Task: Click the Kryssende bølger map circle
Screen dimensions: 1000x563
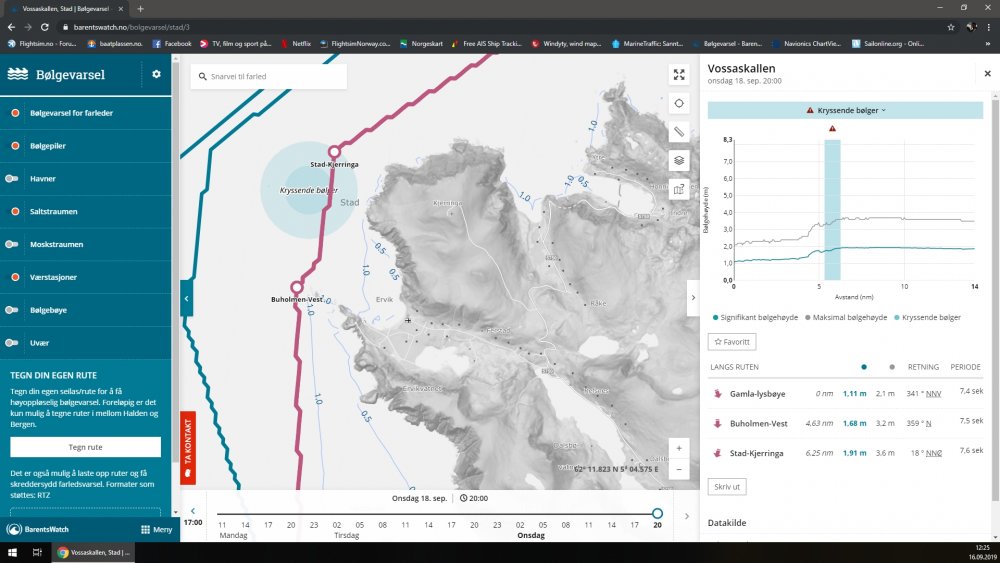Action: 309,190
